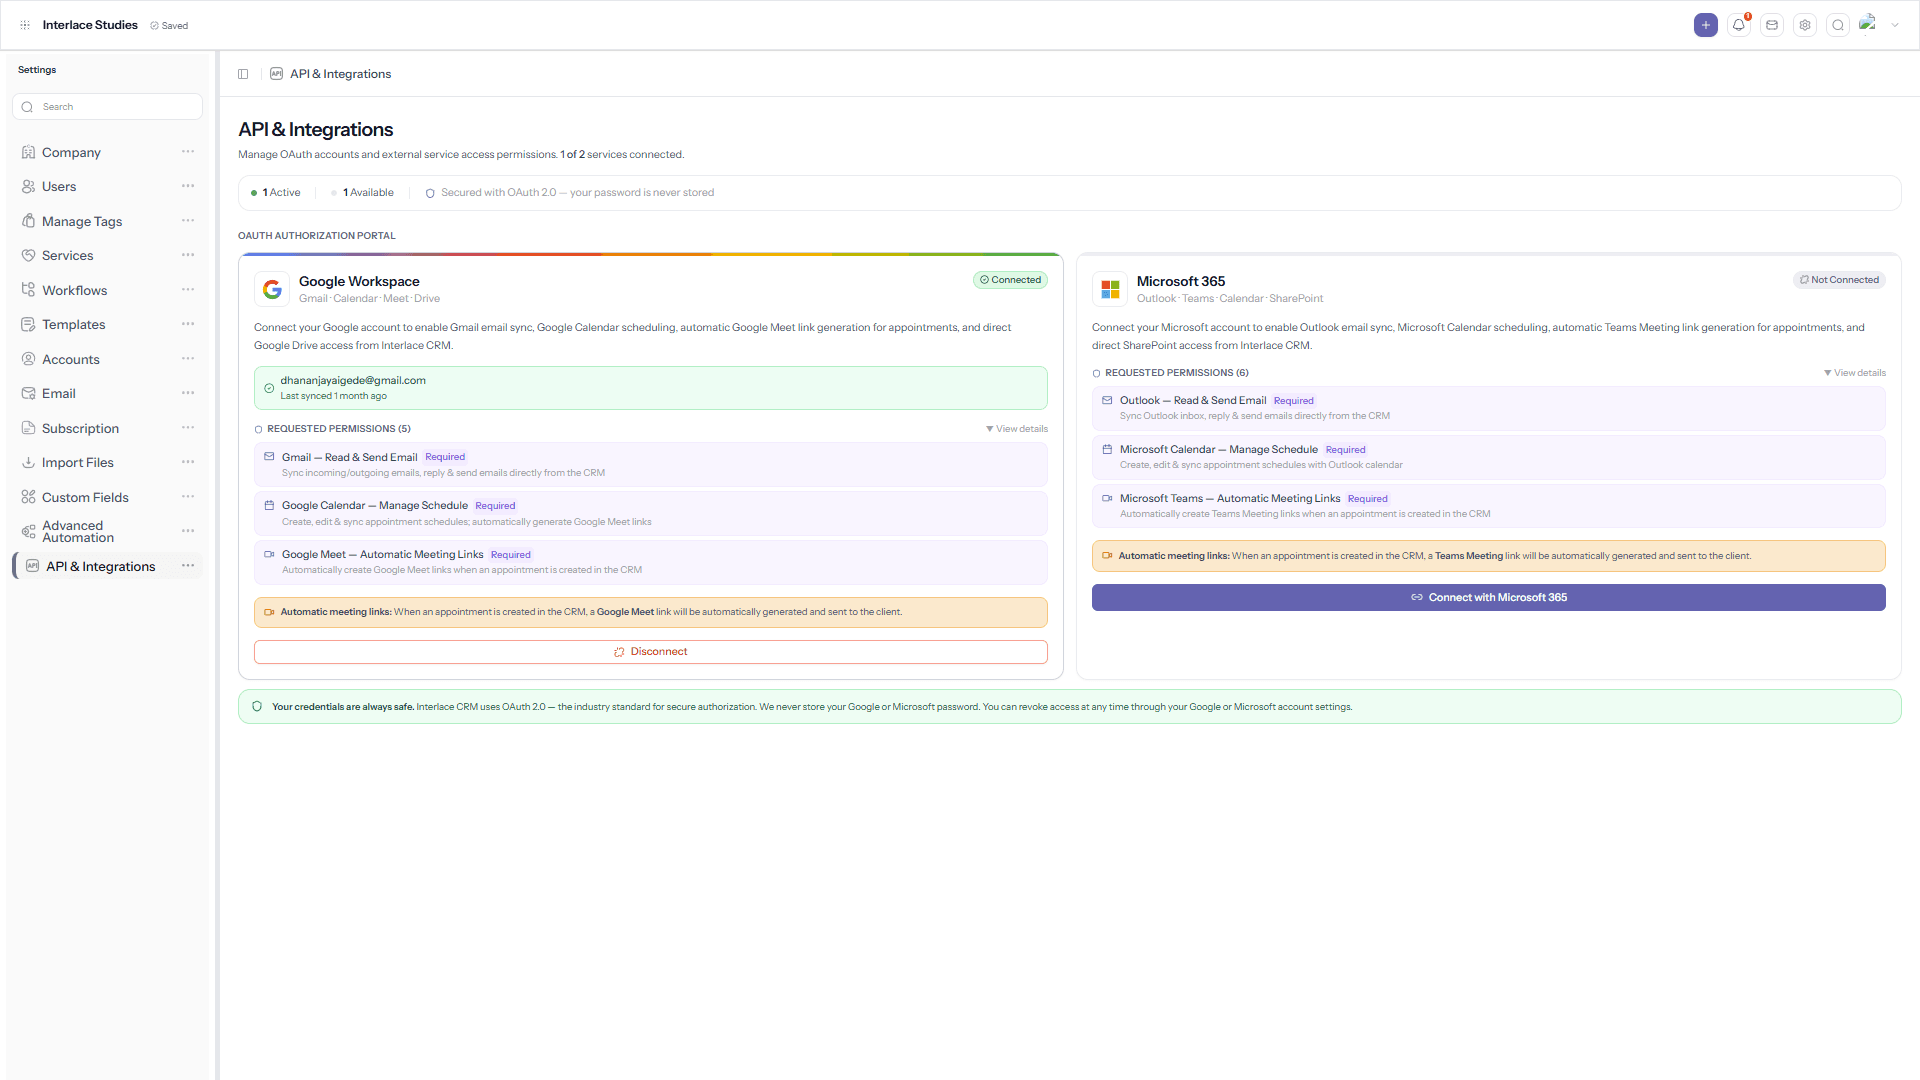Open more options for Subscription
1920x1080 pixels.
188,428
